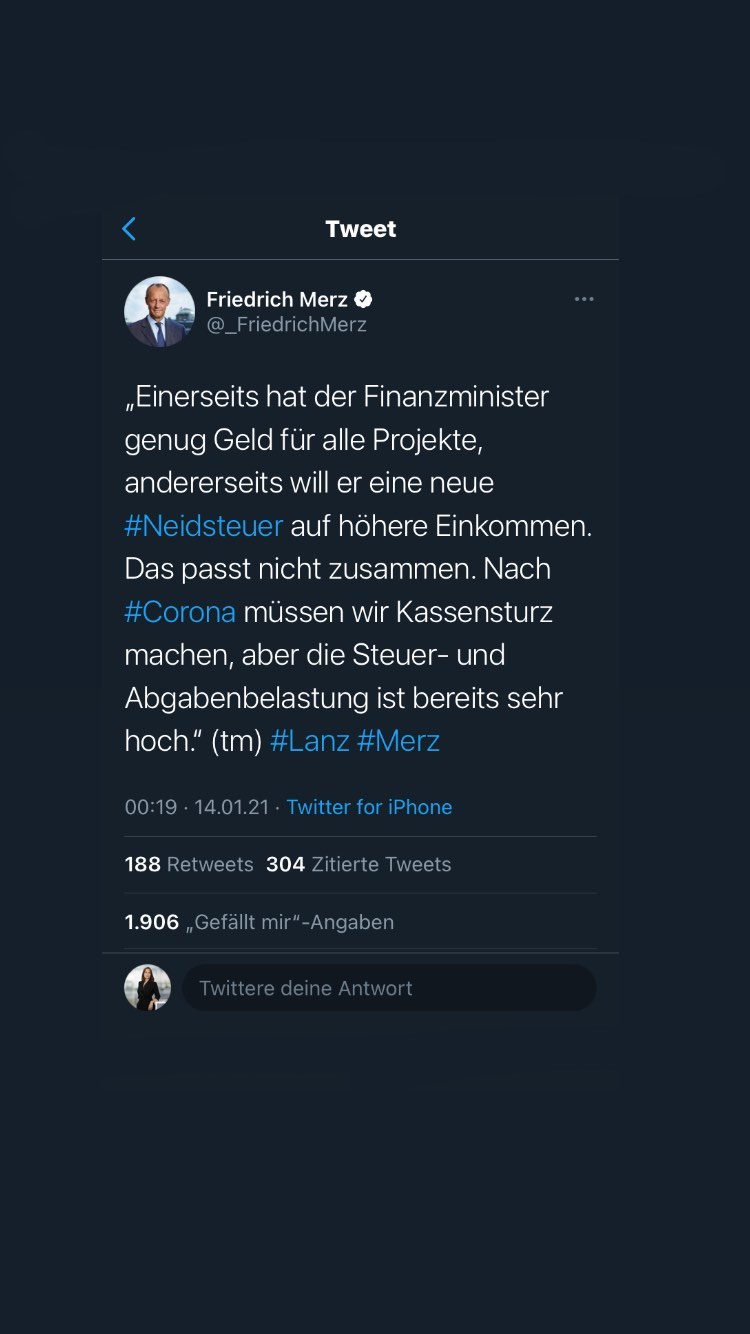750x1334 pixels.
Task: Show the 304 Zitierte Tweets
Action: pos(358,864)
